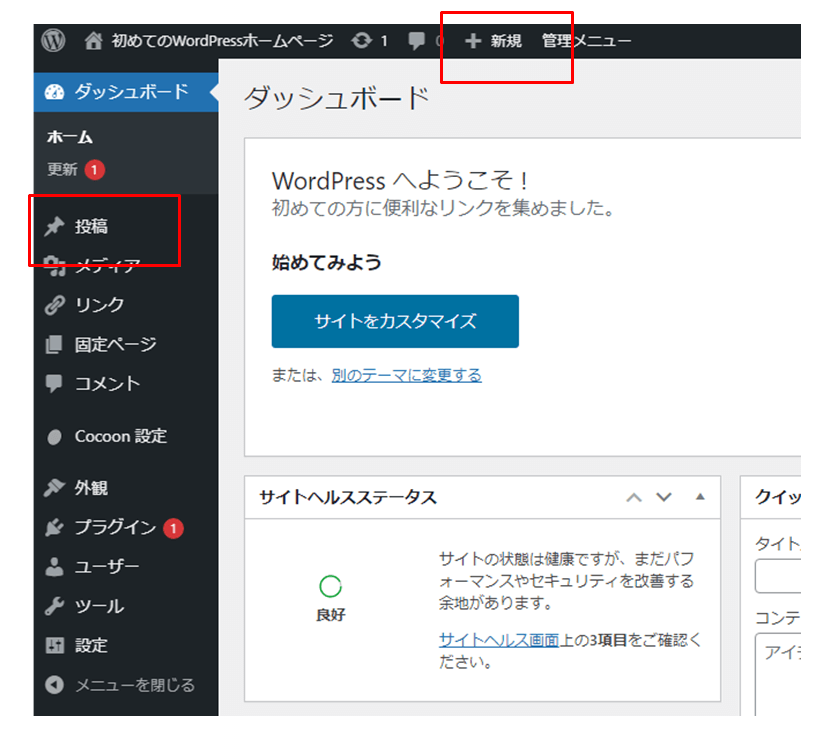Image resolution: width=819 pixels, height=735 pixels.
Task: Open サイトヘルス画面 link
Action: click(499, 640)
